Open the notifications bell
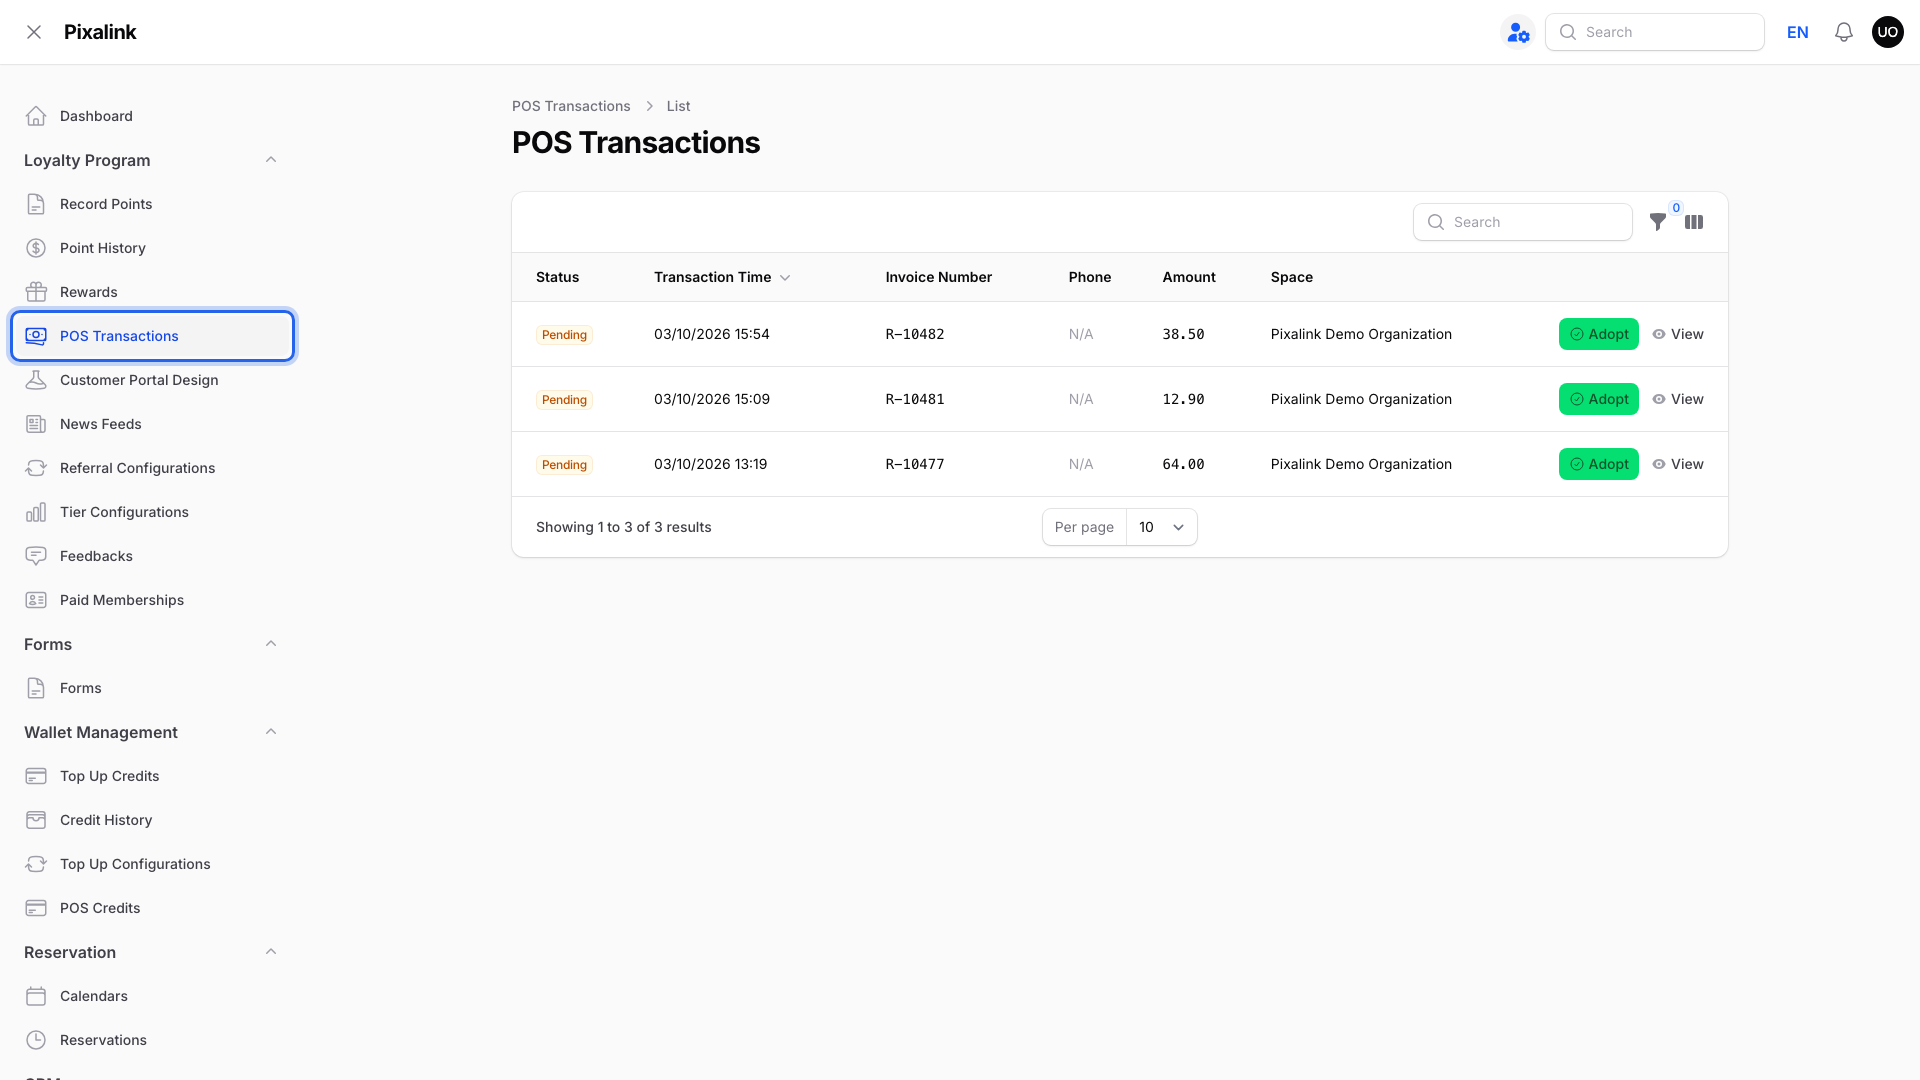 coord(1844,32)
